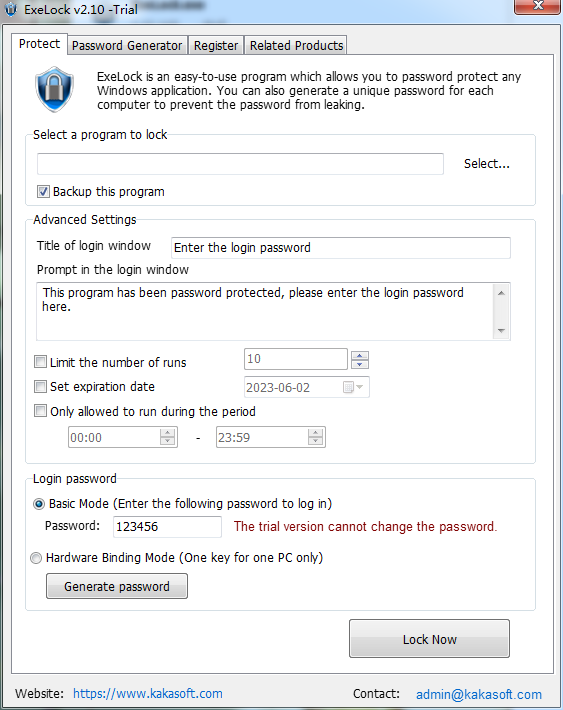Decrease the 23:59 end time spinner
Screen dimensions: 563x710
pos(315,441)
